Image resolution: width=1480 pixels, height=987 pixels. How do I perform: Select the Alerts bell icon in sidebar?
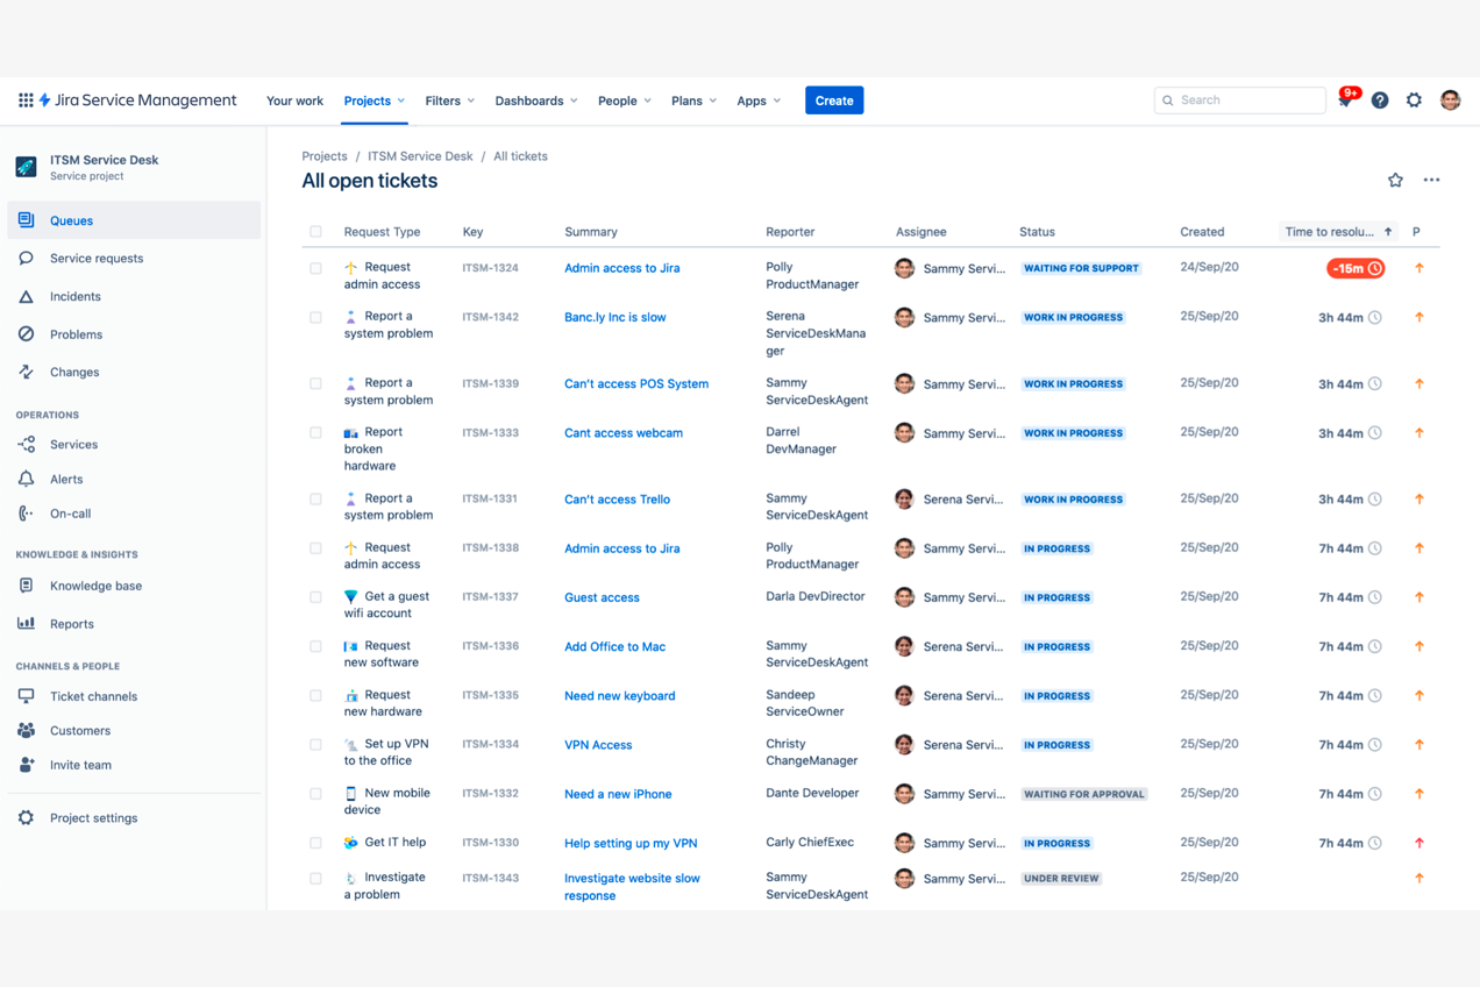tap(26, 478)
